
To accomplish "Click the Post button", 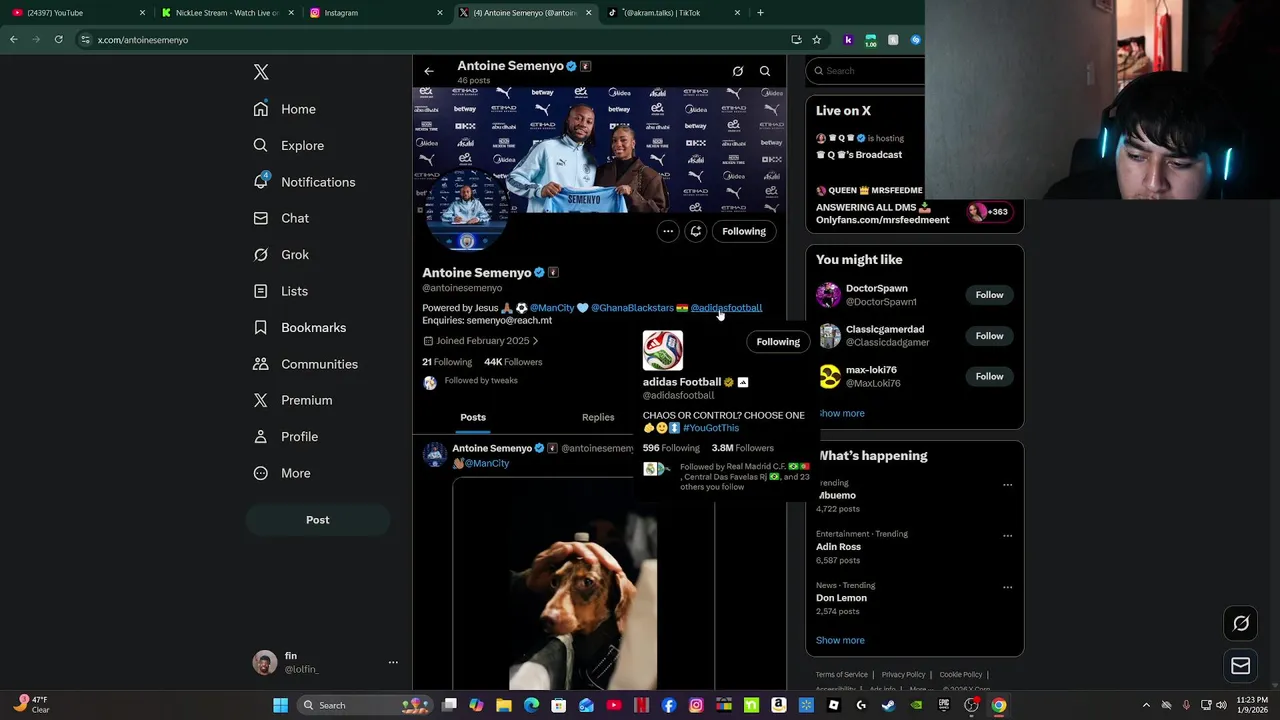I will pyautogui.click(x=317, y=520).
